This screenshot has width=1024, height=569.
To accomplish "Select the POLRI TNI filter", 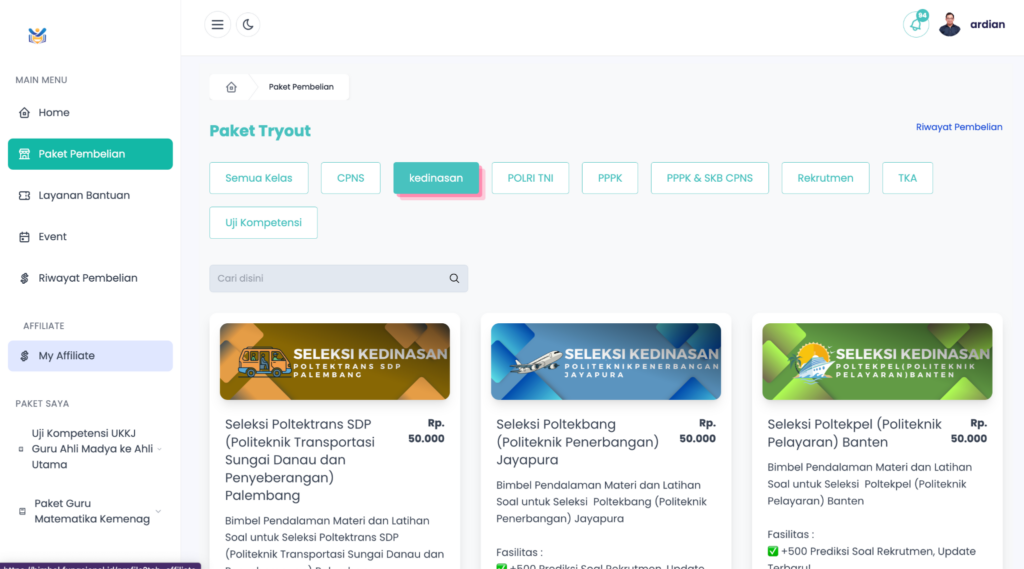I will click(x=530, y=178).
